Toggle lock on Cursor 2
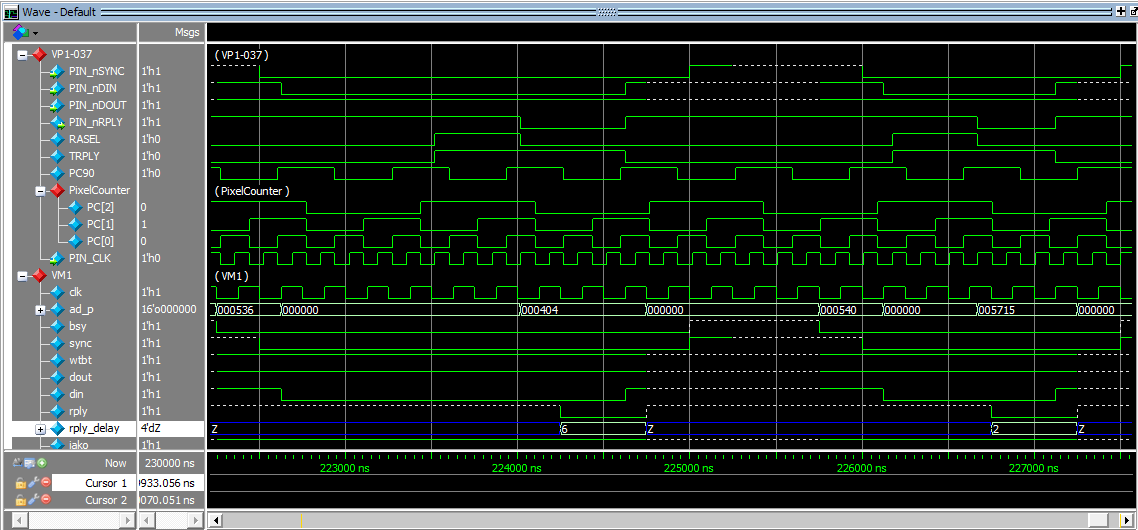This screenshot has width=1138, height=530. click(x=20, y=500)
